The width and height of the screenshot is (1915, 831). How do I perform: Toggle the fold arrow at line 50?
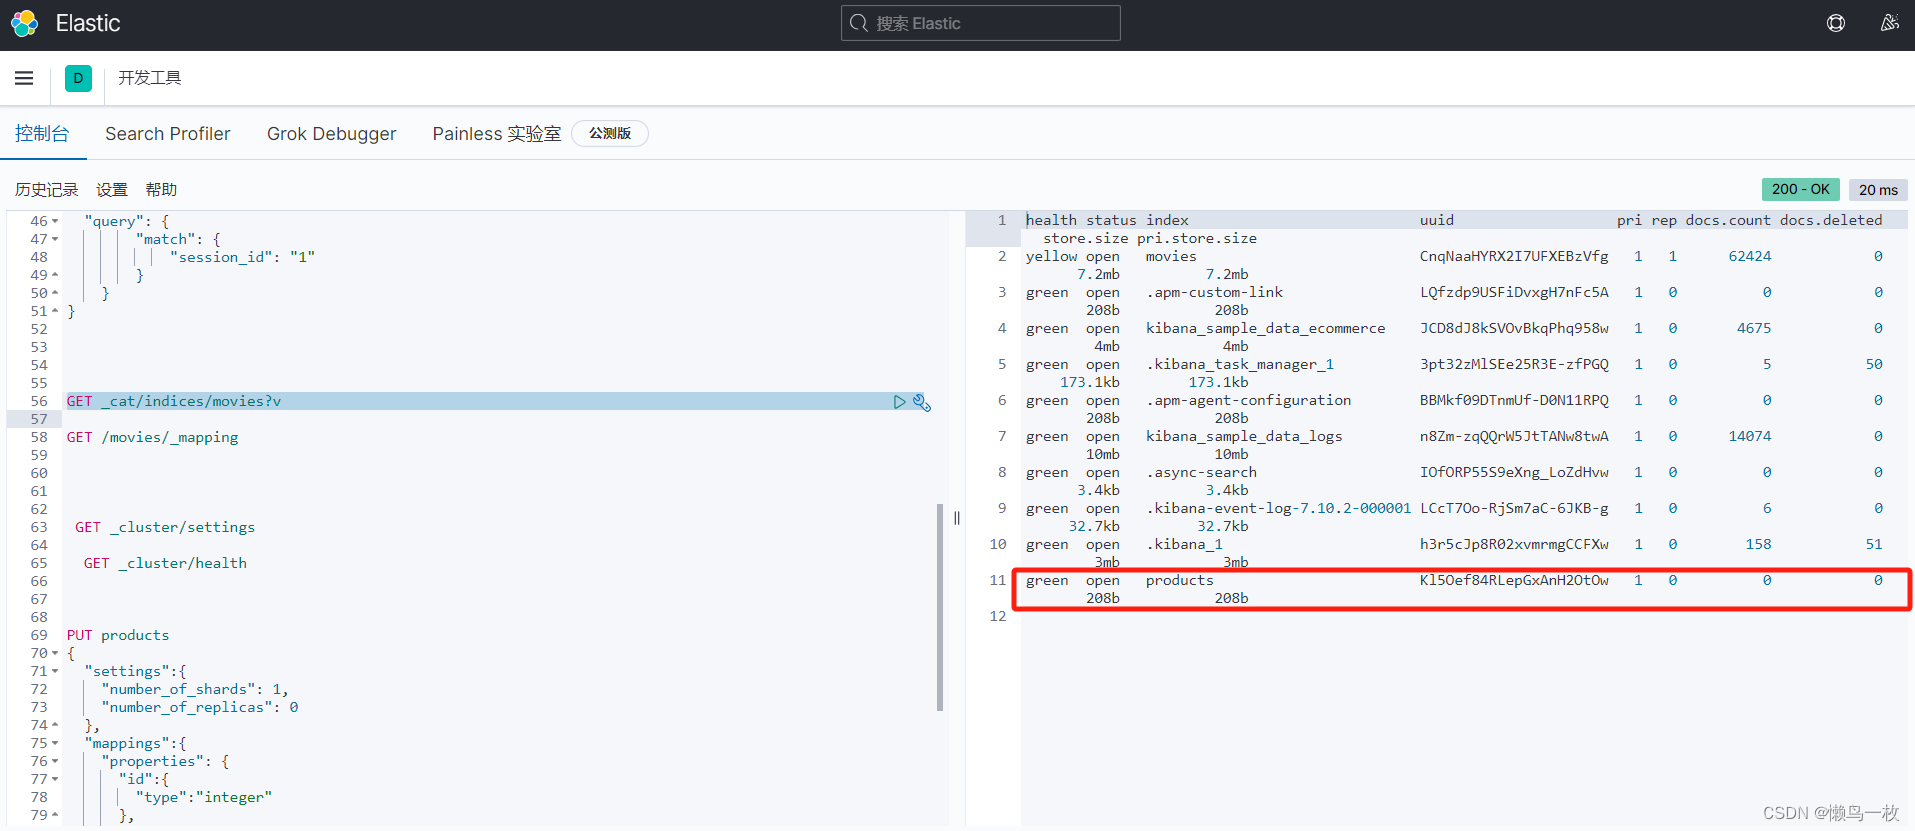pos(55,293)
